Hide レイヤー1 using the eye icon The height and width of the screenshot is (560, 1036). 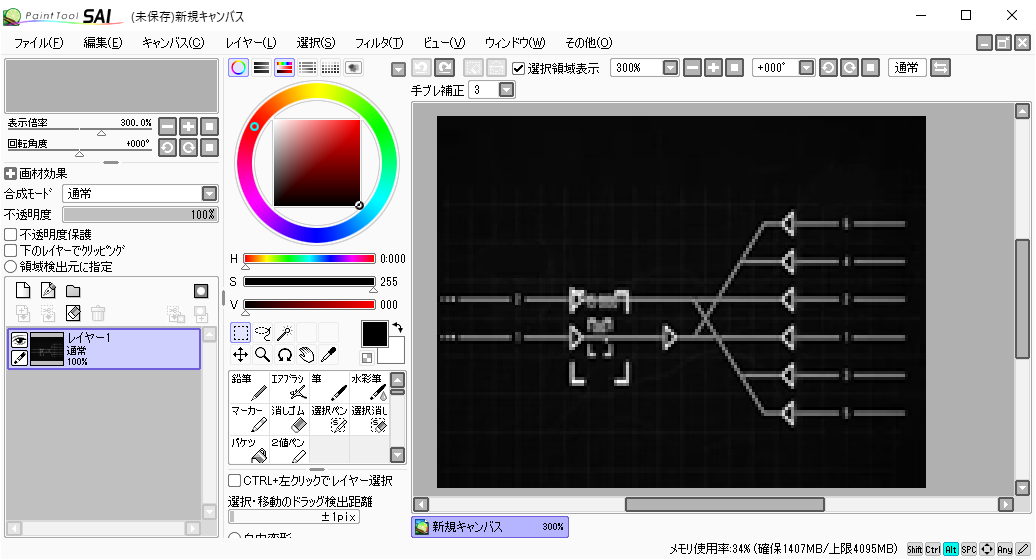[18, 340]
